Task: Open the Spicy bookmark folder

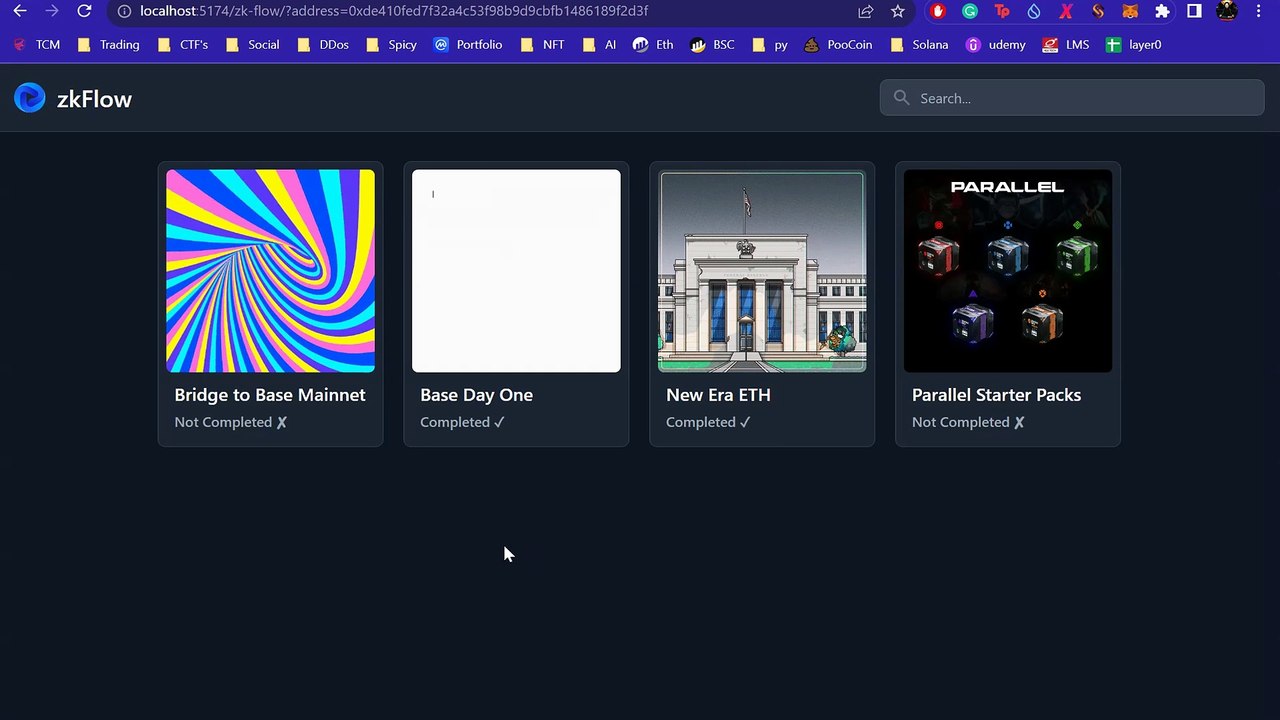Action: tap(392, 45)
